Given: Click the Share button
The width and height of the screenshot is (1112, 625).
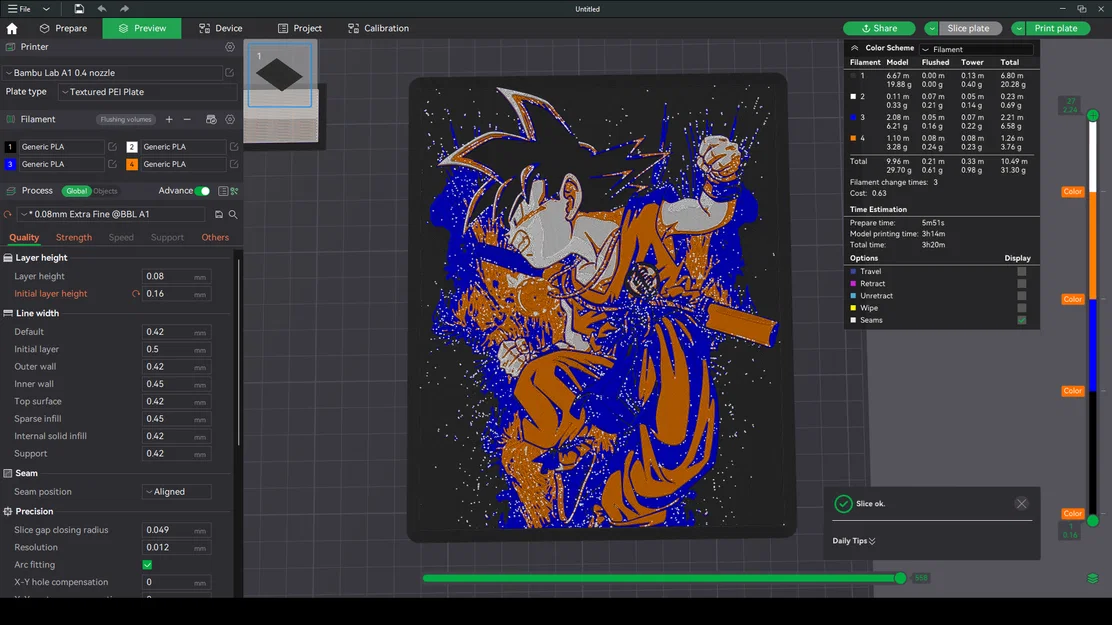Looking at the screenshot, I should point(879,28).
